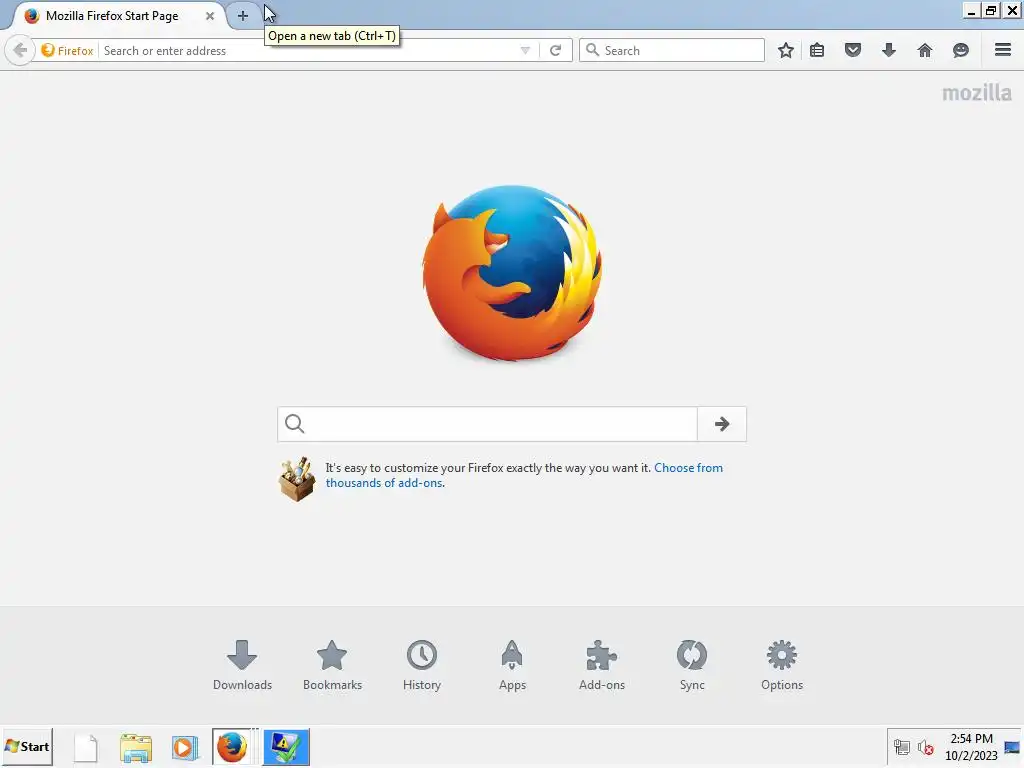
Task: Click the main page search input box
Action: pyautogui.click(x=488, y=424)
